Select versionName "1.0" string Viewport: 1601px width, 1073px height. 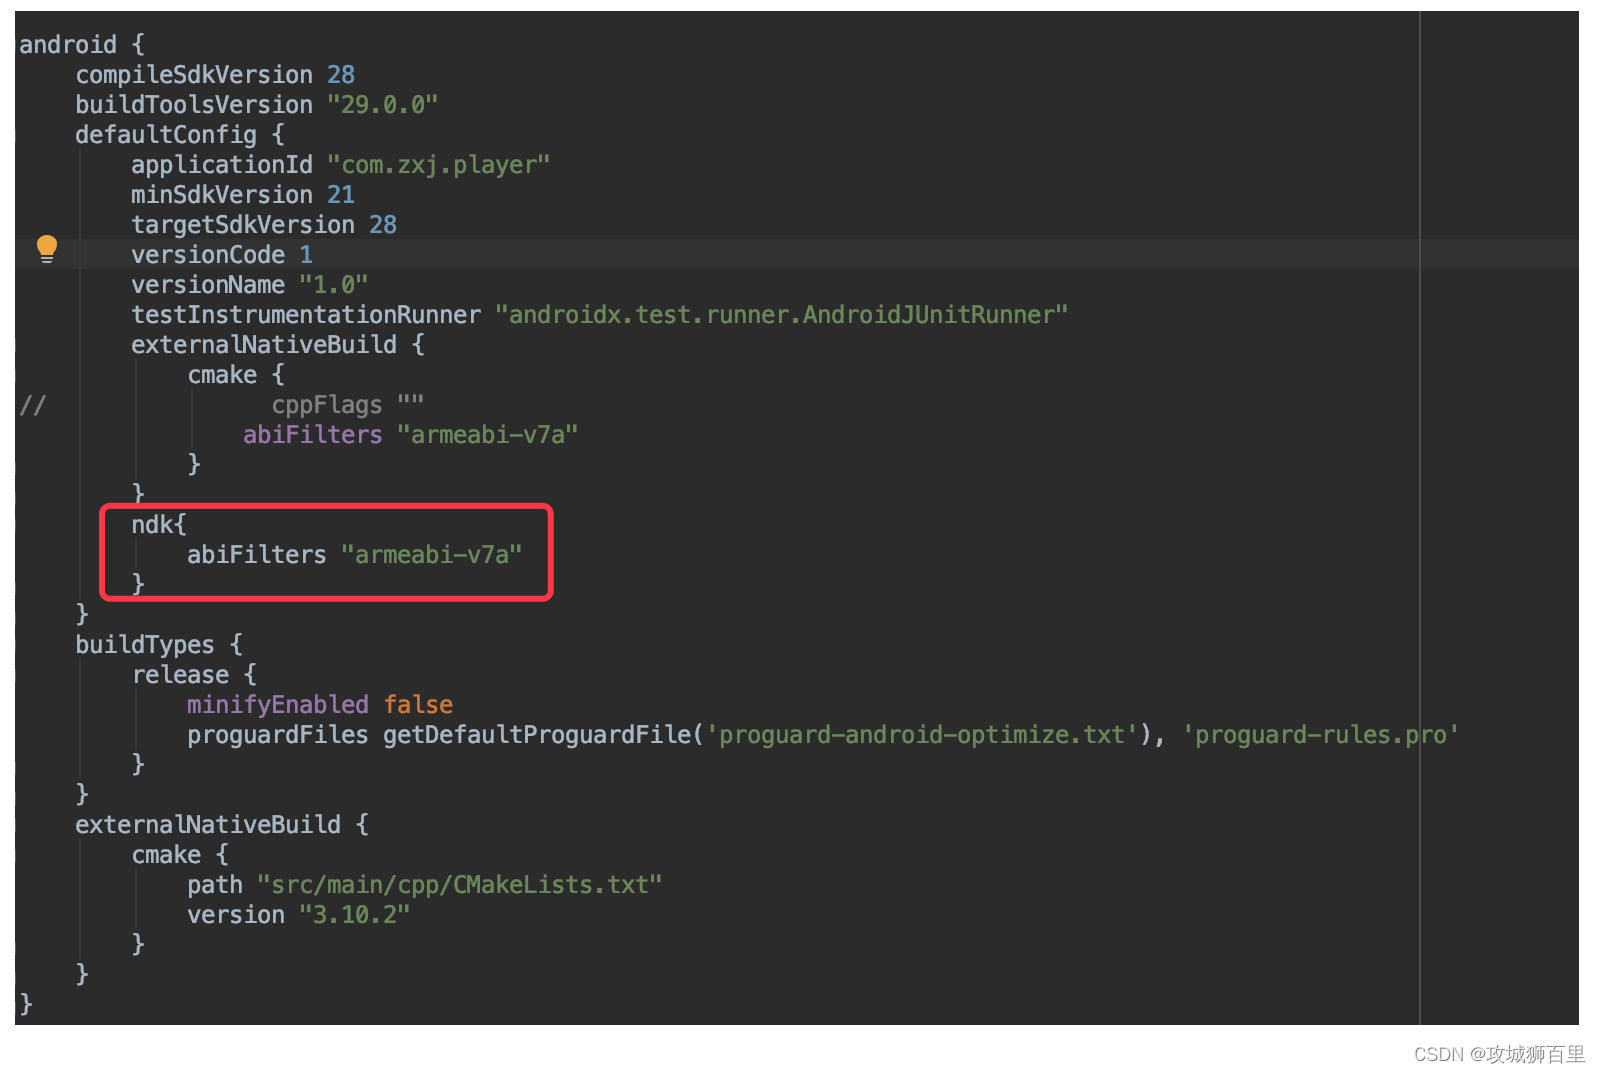point(334,285)
